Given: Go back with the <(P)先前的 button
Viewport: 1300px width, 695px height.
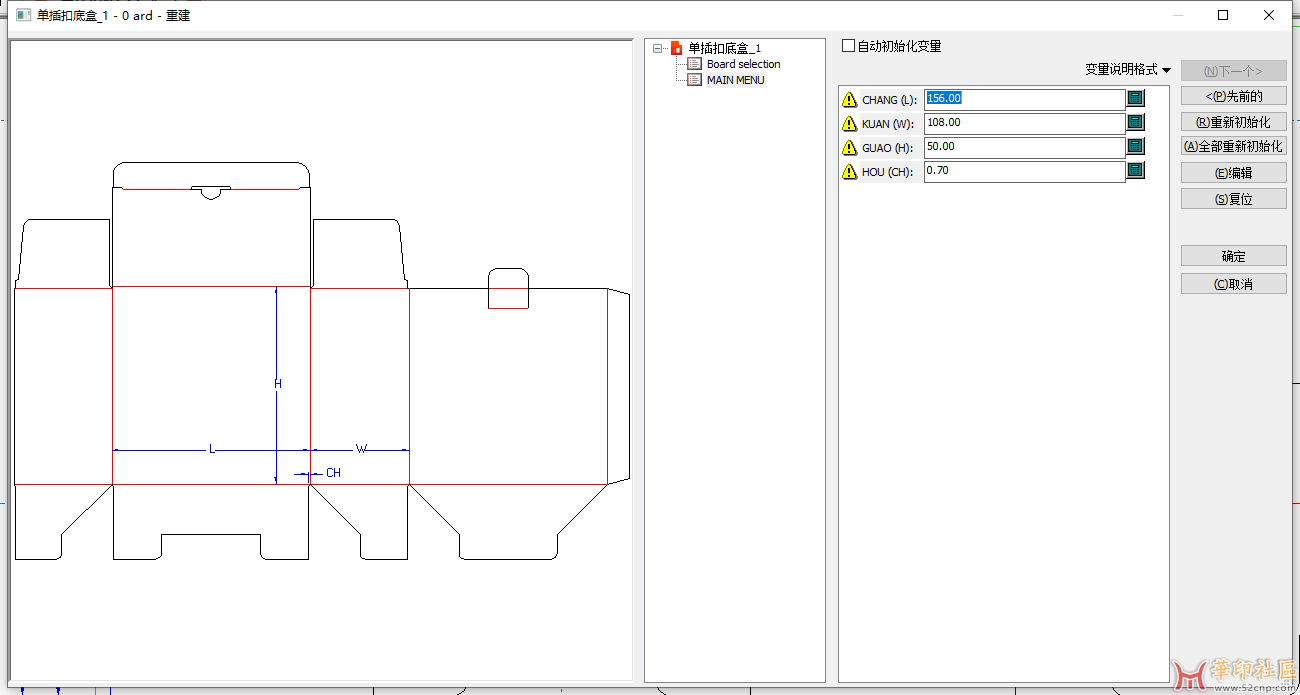Looking at the screenshot, I should pyautogui.click(x=1233, y=96).
